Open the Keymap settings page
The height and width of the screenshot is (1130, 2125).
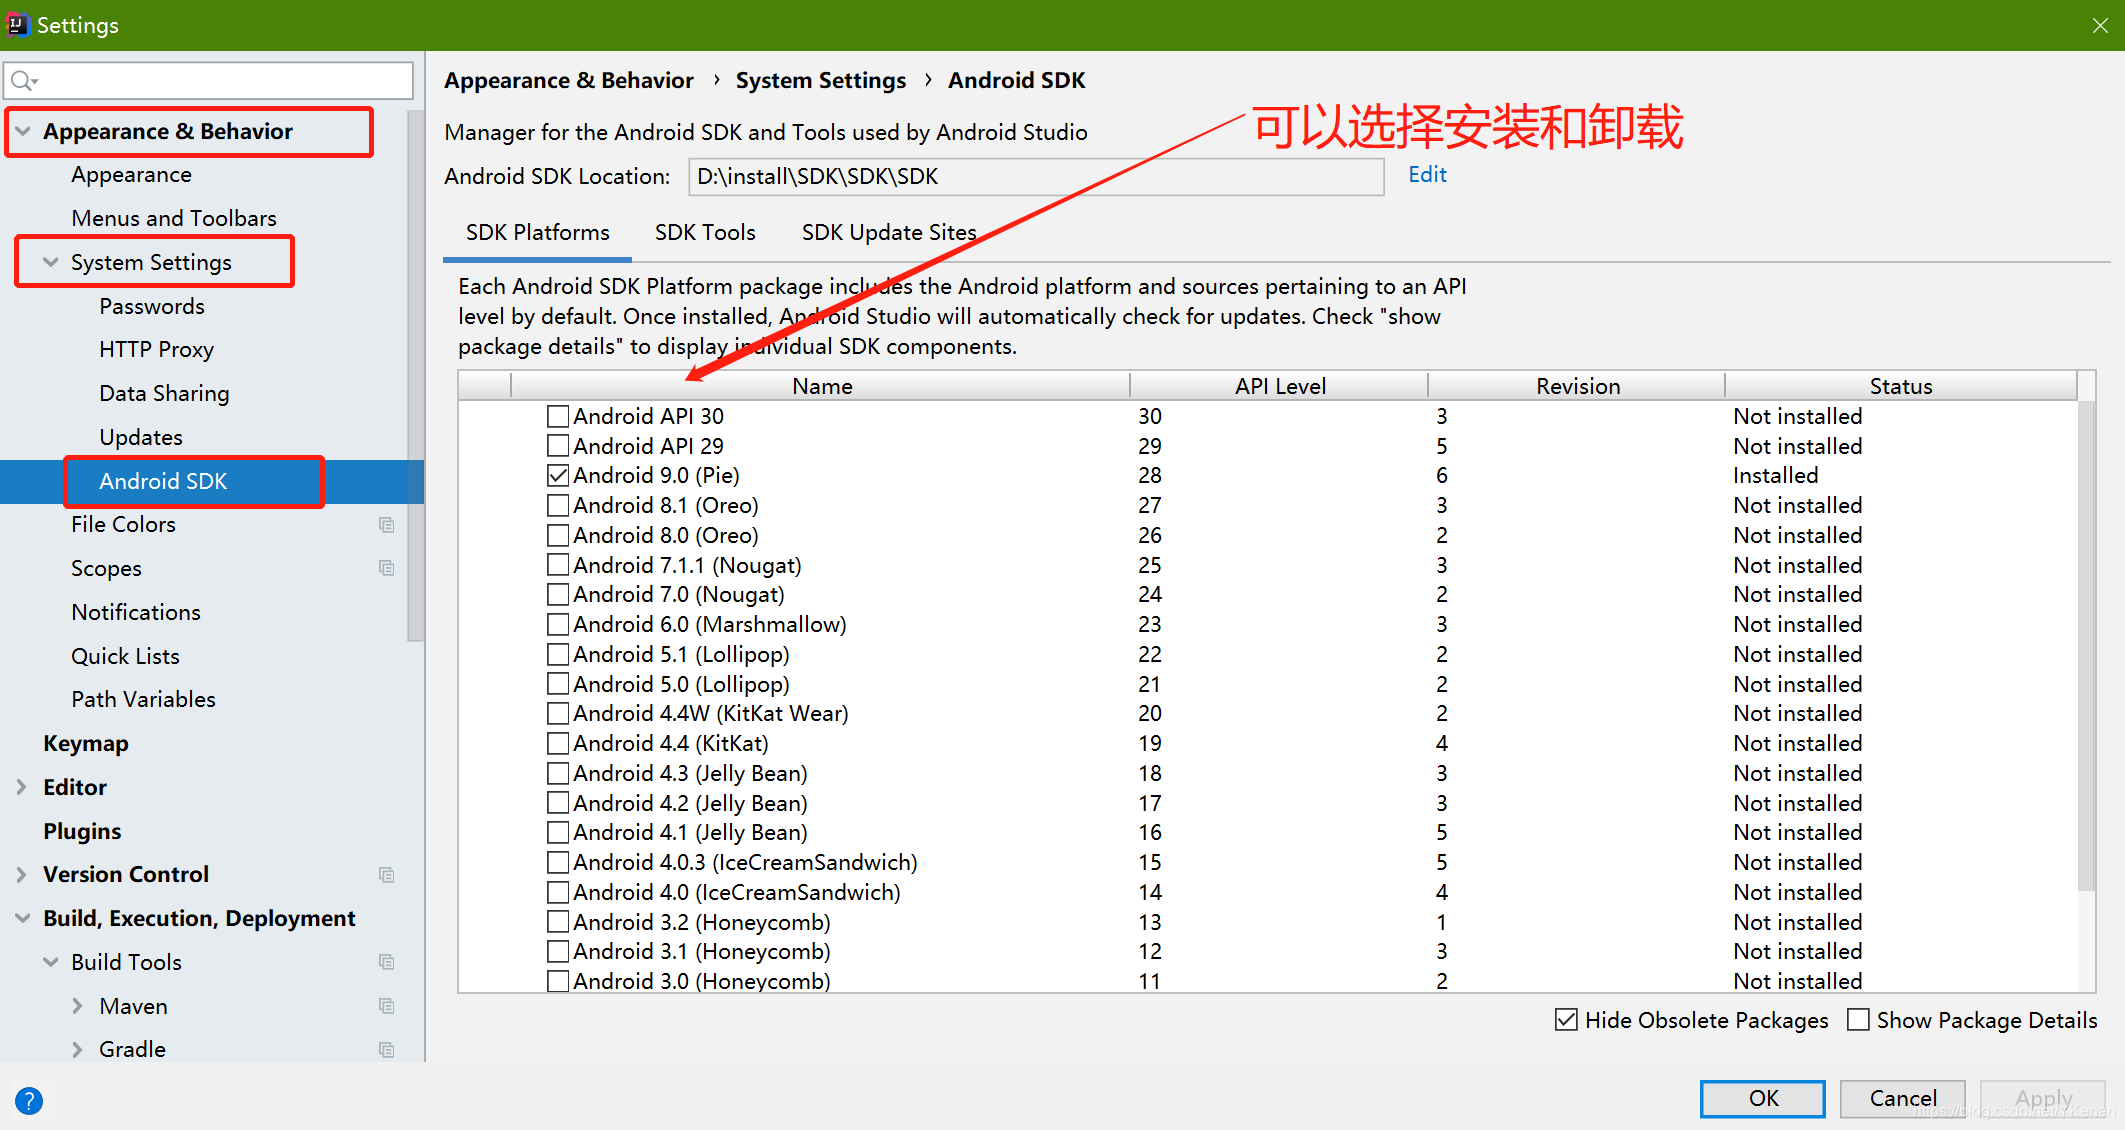point(86,743)
